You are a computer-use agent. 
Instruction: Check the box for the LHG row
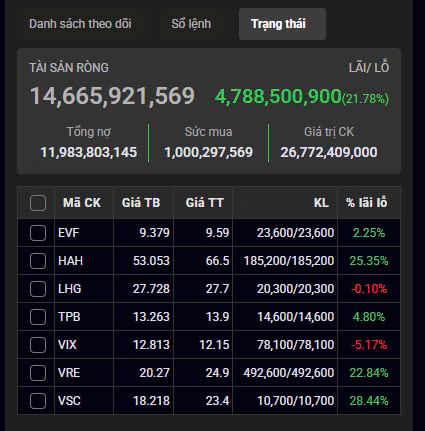[x=38, y=289]
